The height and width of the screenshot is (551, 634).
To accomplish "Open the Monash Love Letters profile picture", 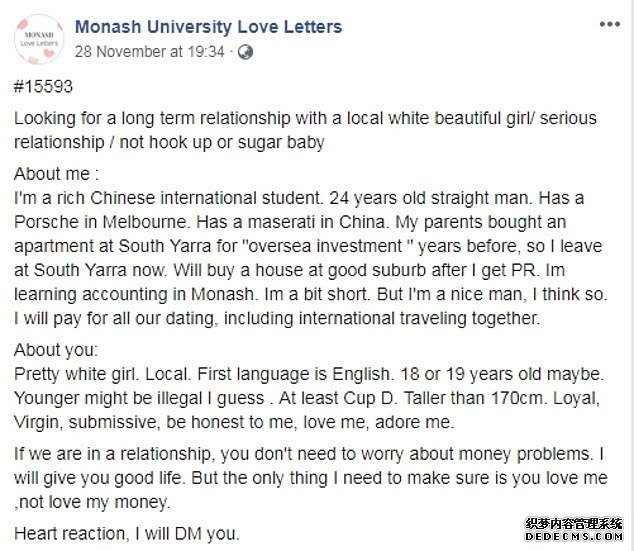I will click(x=39, y=39).
